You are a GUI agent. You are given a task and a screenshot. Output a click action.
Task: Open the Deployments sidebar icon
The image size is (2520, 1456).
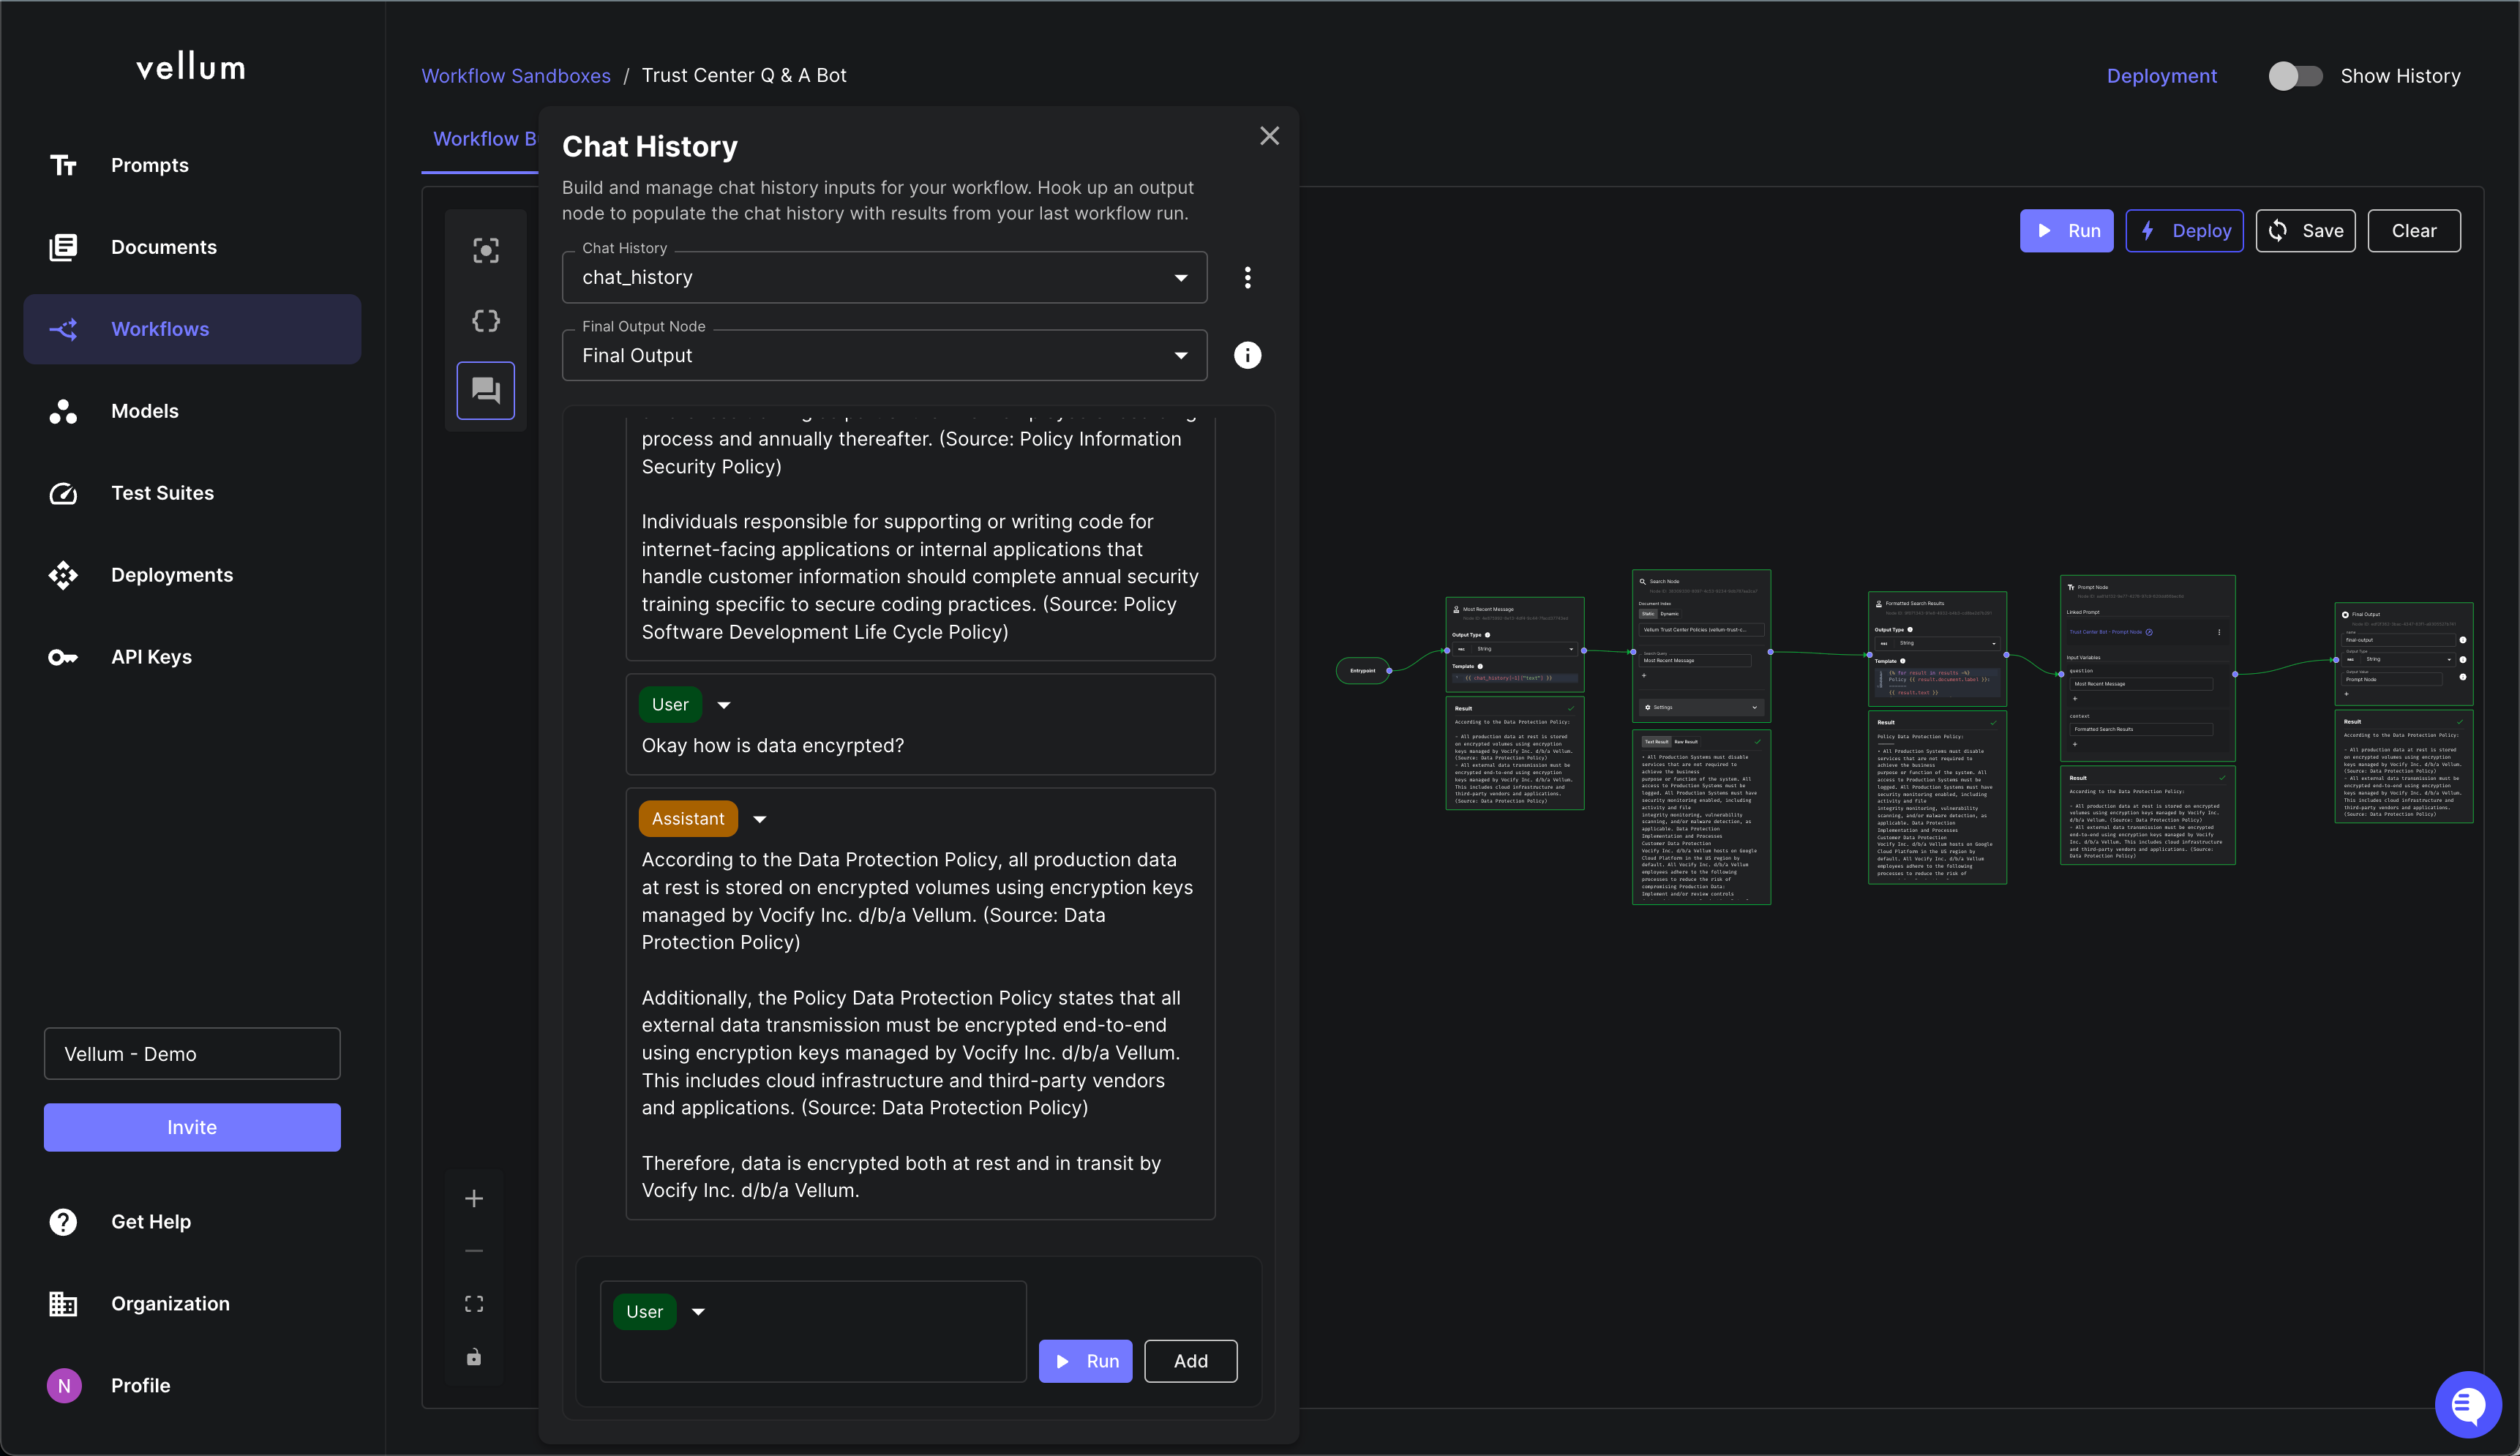[x=63, y=575]
